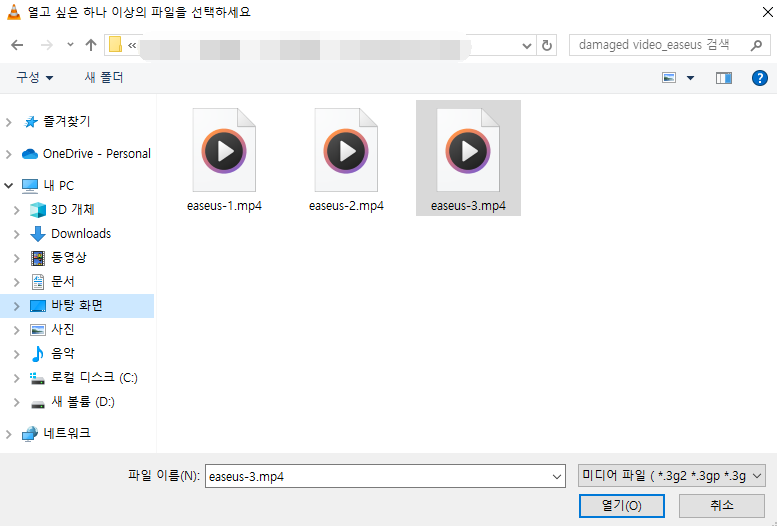Click the 로컬 디스크 (C:) drive icon
The height and width of the screenshot is (526, 777).
coord(38,378)
